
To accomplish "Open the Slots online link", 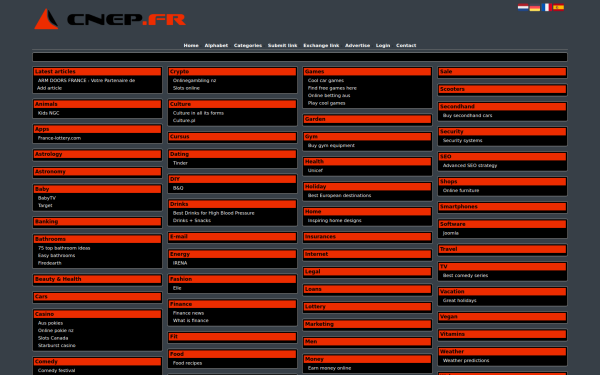I will (x=186, y=88).
